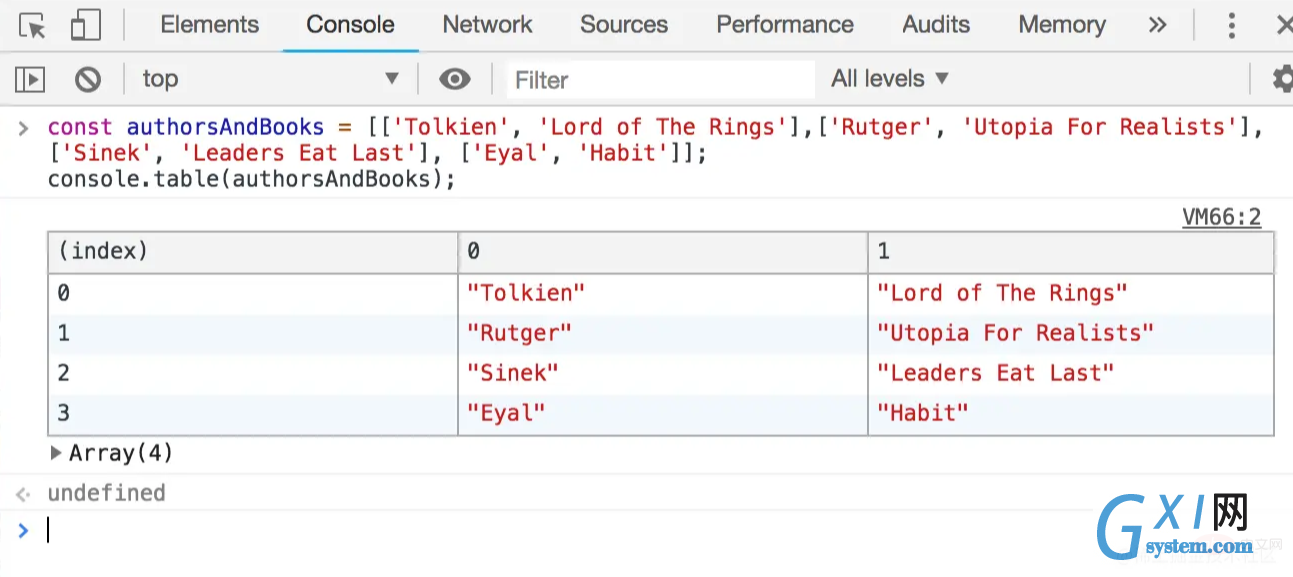This screenshot has height=577, width=1293.
Task: Place cursor in the console prompt line
Action: tap(660, 530)
